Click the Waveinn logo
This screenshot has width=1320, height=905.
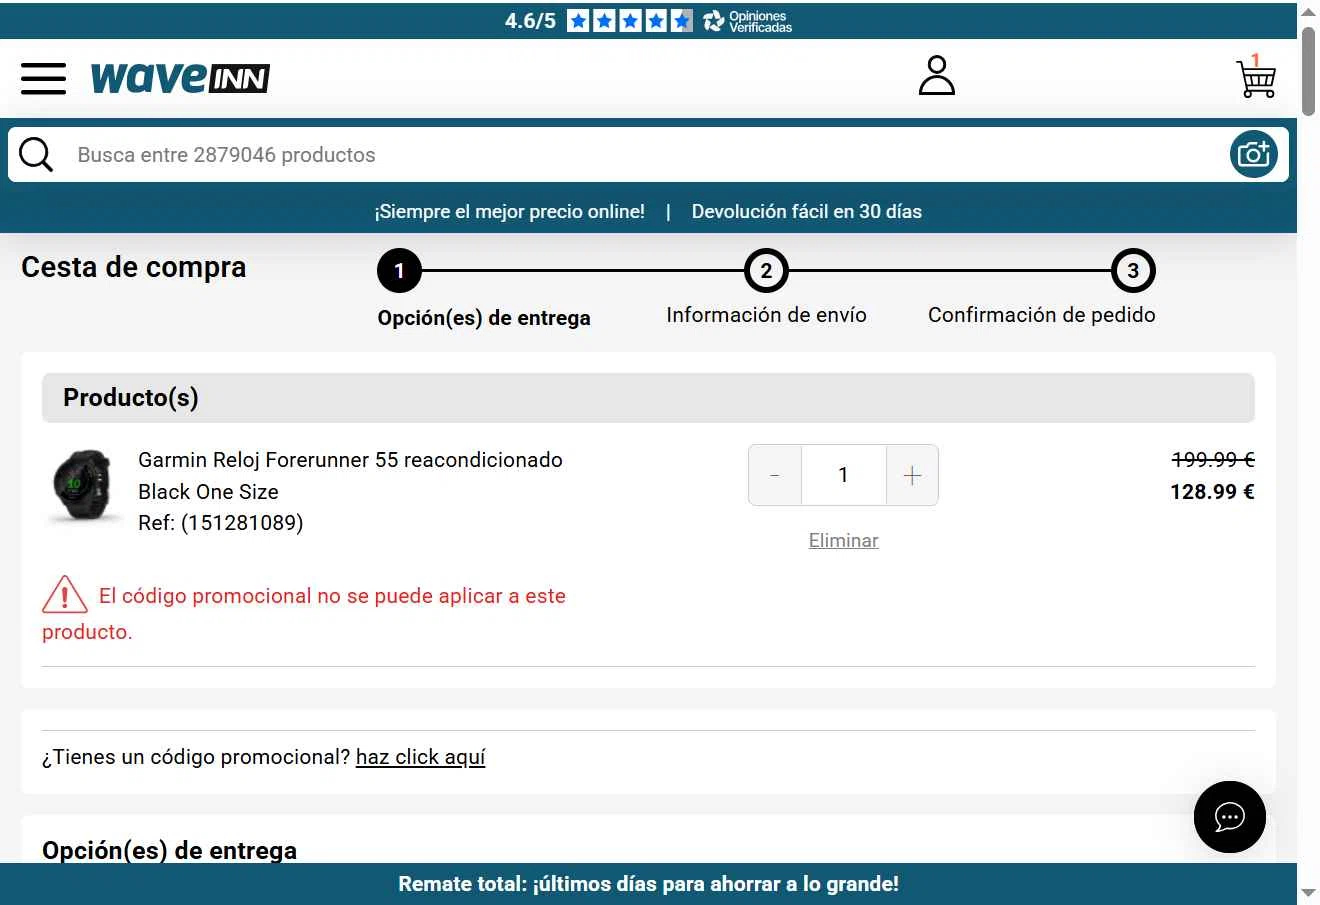click(x=180, y=78)
